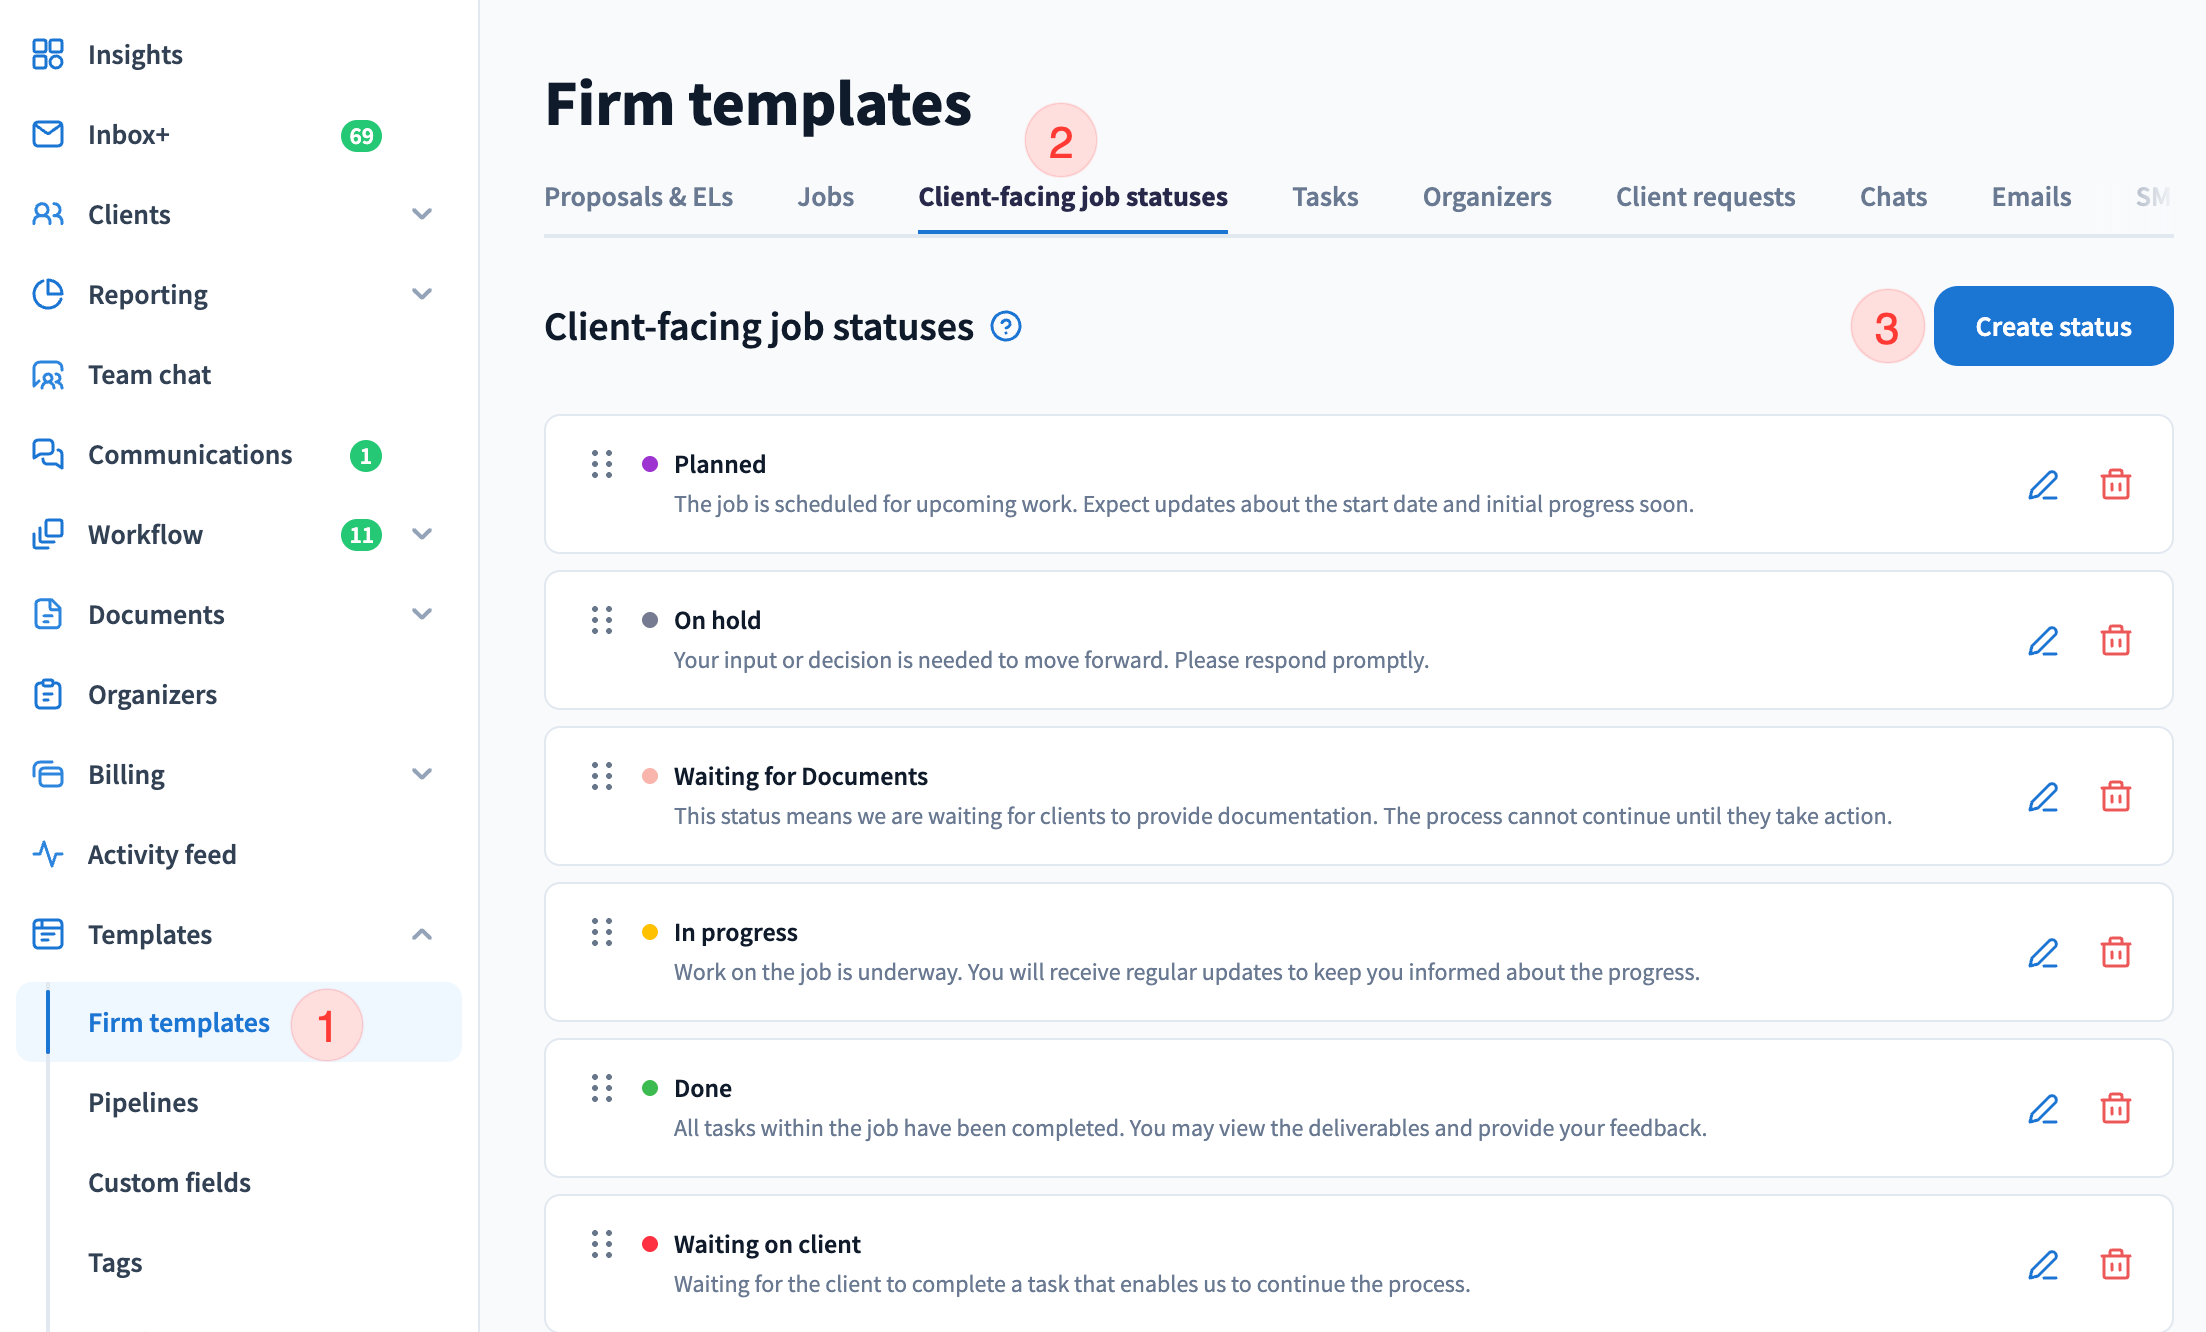Open Pipelines under Templates
2206x1332 pixels.
tap(143, 1103)
